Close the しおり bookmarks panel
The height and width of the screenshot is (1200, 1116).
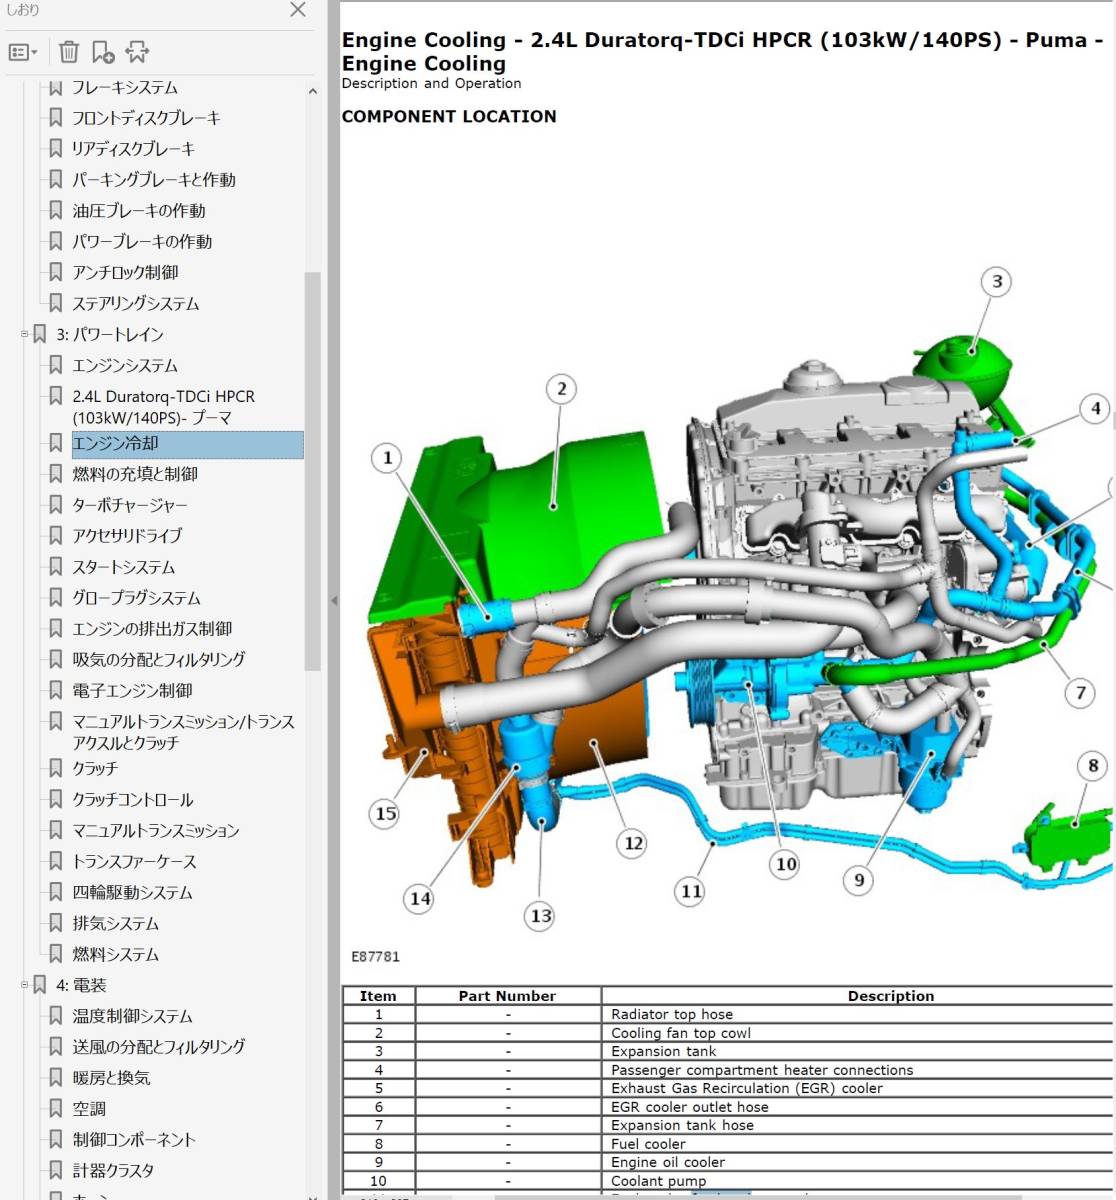(x=297, y=10)
